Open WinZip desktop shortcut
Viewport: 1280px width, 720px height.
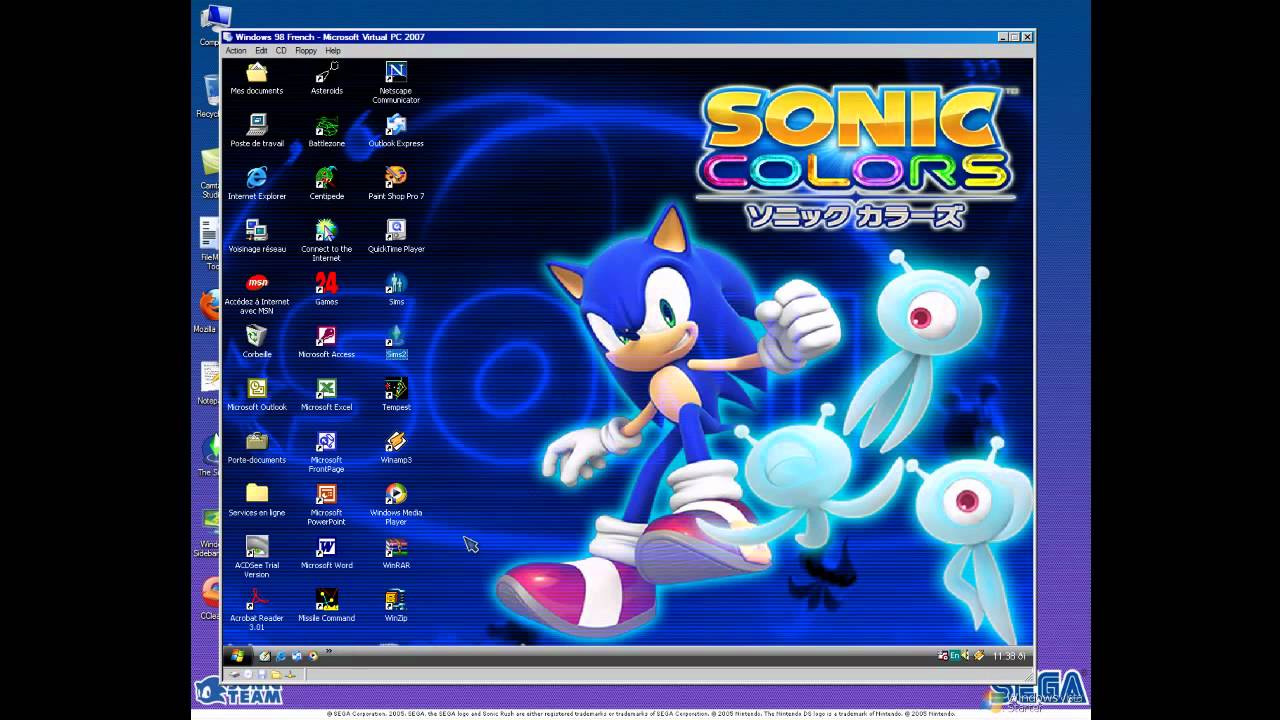(396, 606)
